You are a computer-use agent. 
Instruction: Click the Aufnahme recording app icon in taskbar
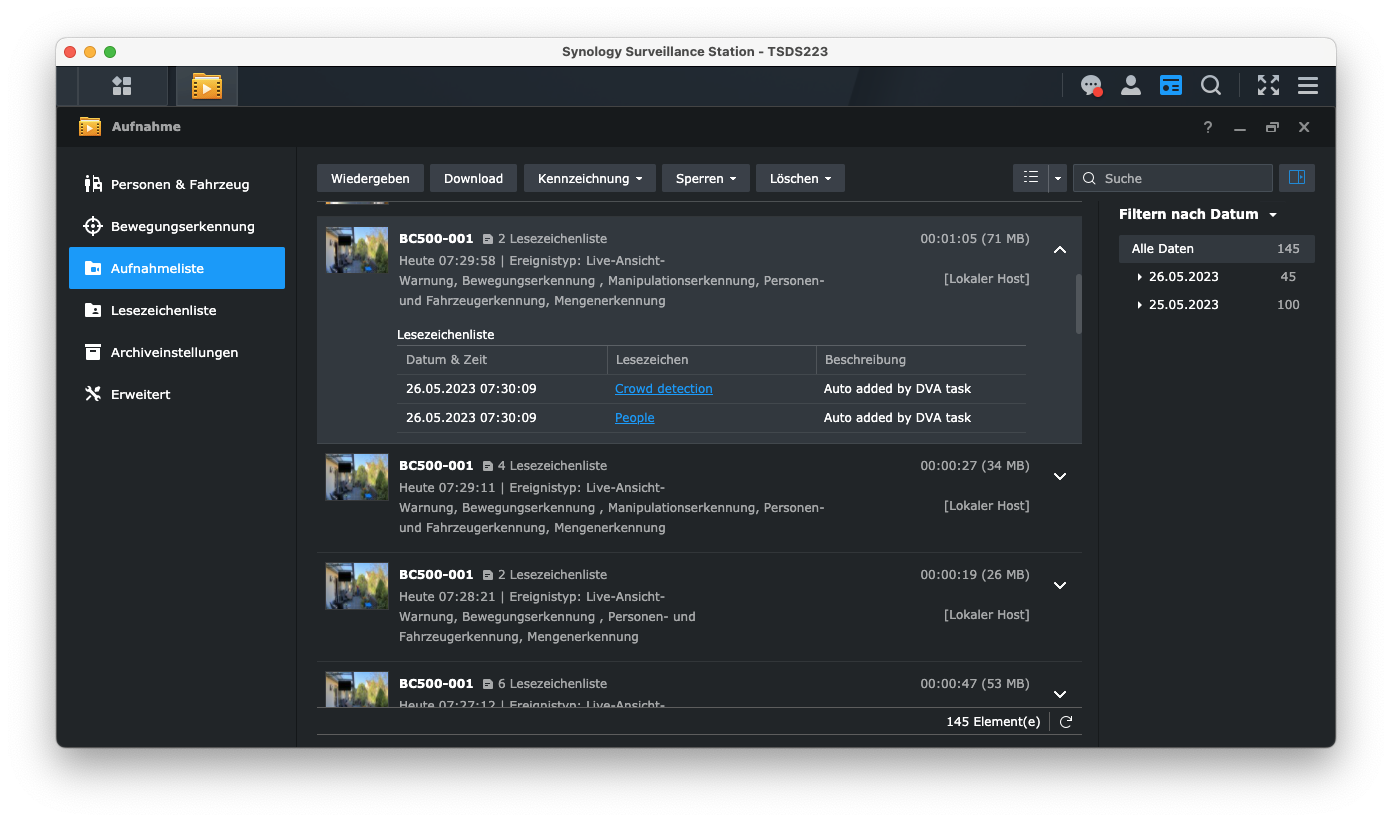(x=207, y=86)
